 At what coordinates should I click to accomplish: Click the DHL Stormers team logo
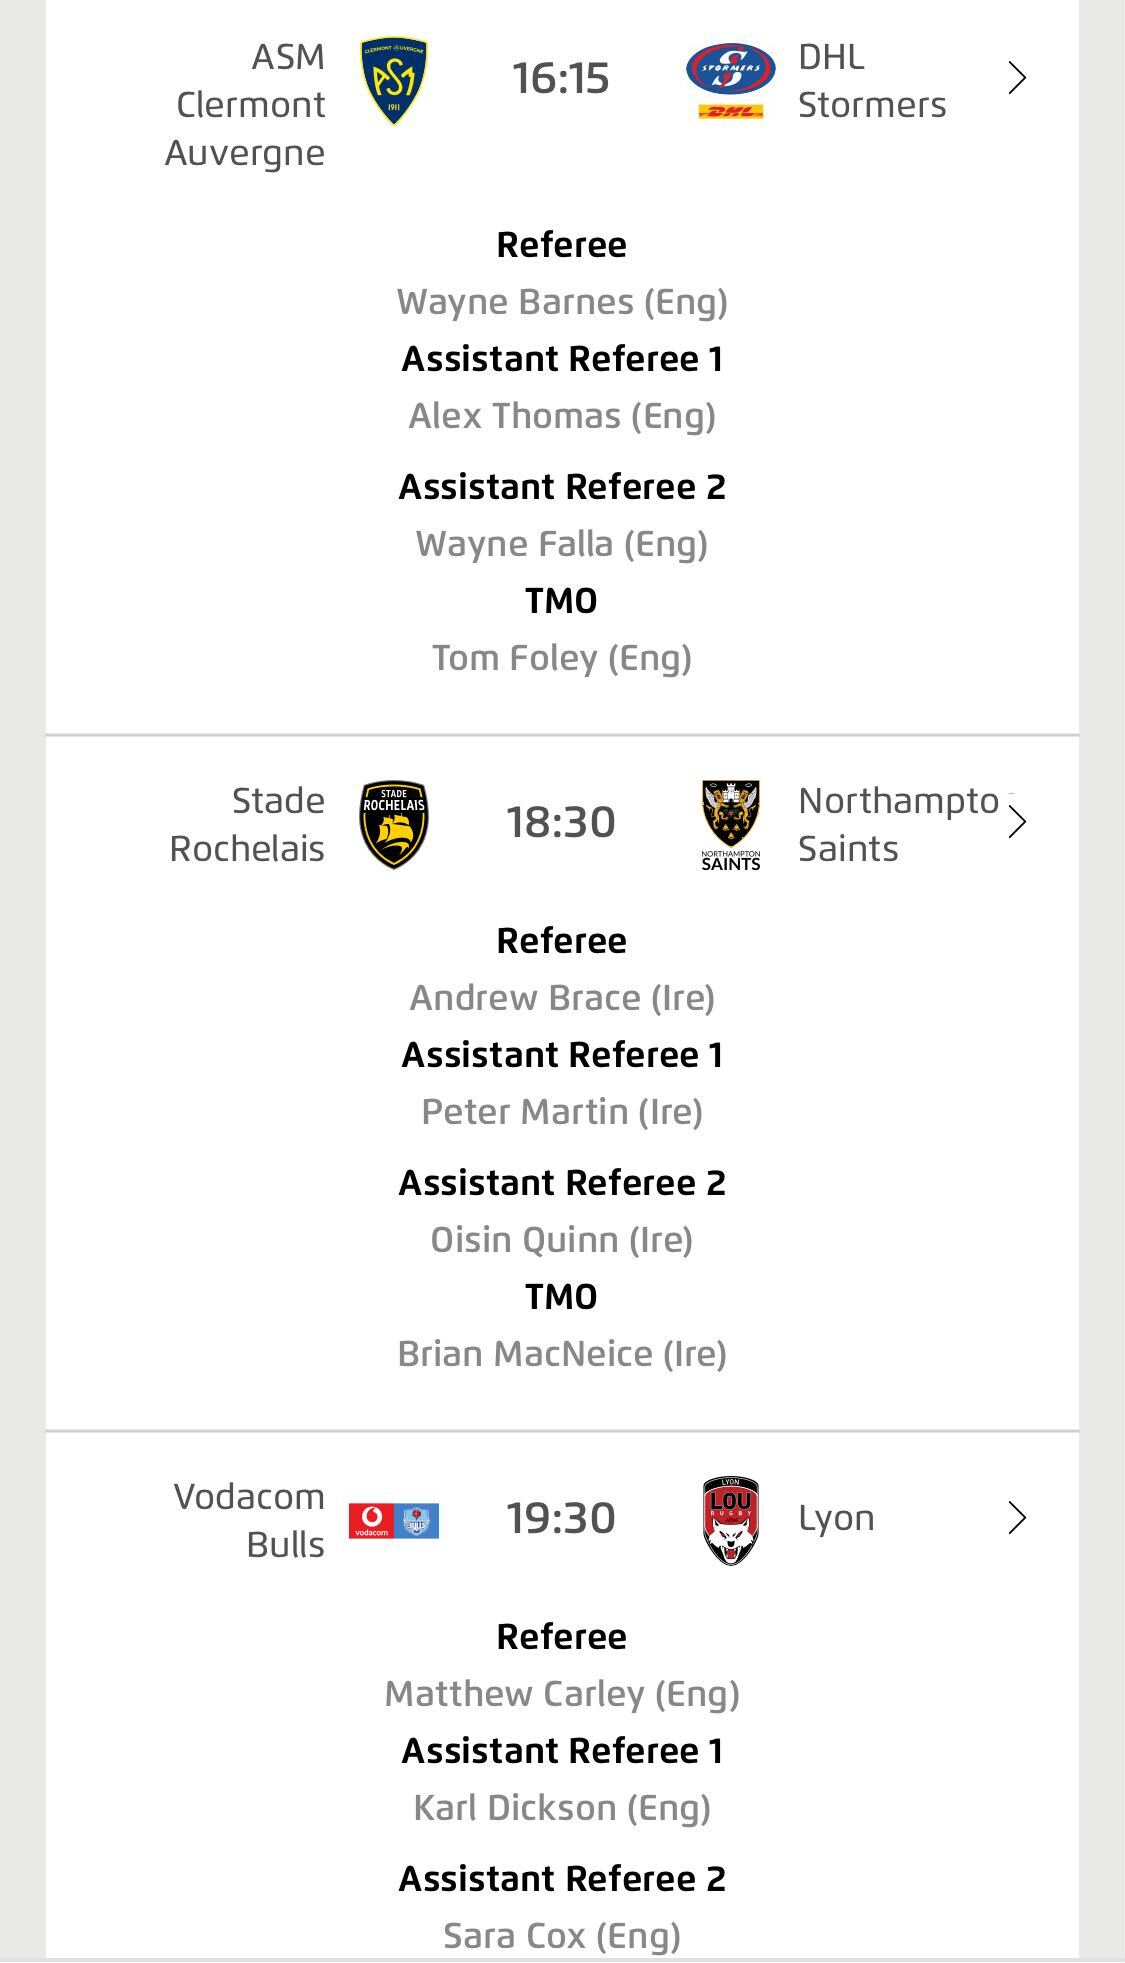click(x=731, y=80)
